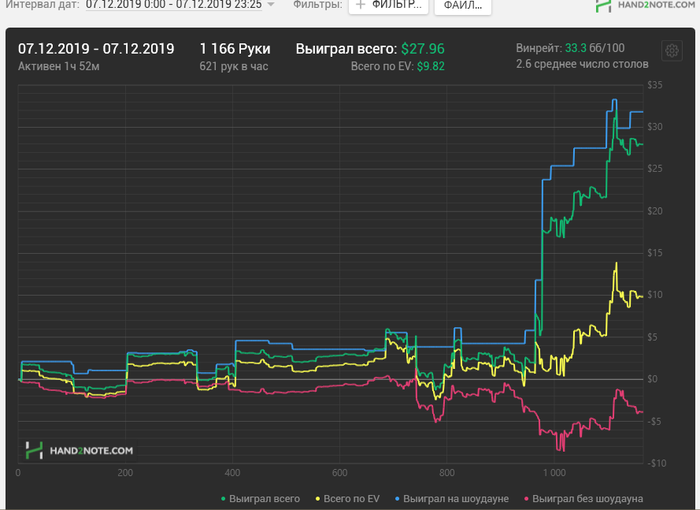Screen dimensions: 700x510
Task: Click the ФАЙЛ button beside filters
Action: (x=462, y=6)
